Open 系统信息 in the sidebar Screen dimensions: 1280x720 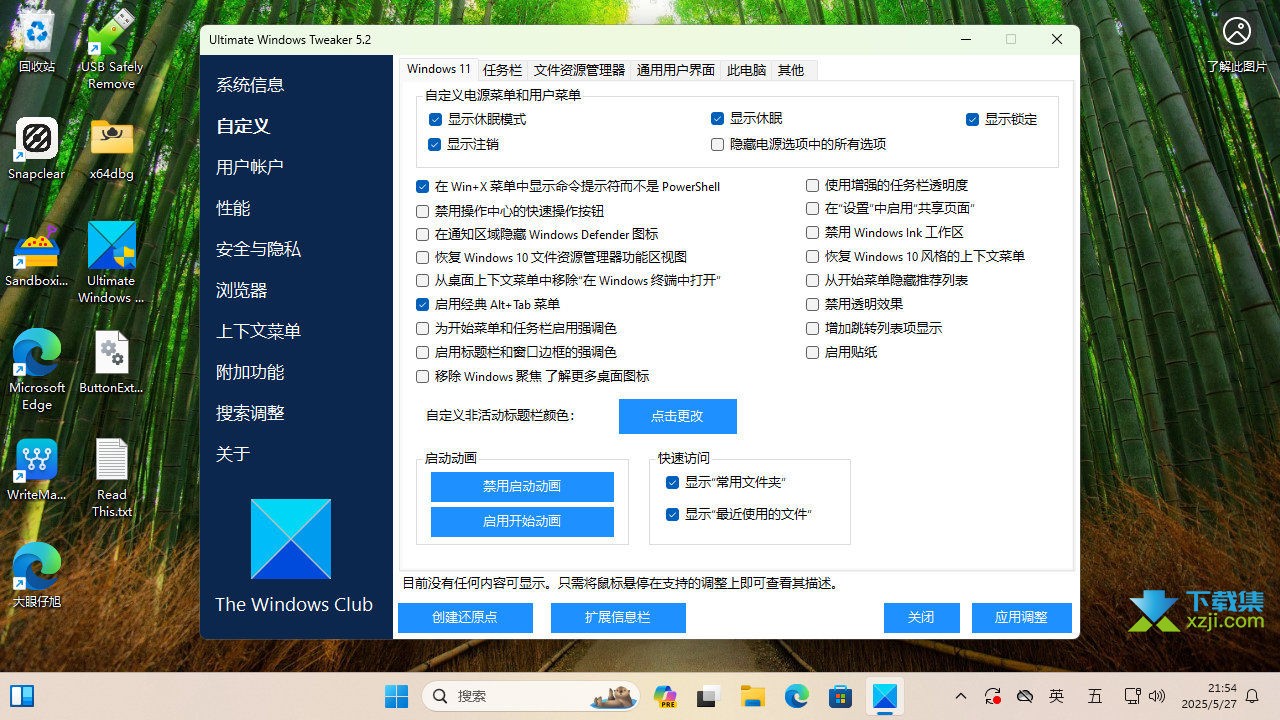tap(250, 85)
